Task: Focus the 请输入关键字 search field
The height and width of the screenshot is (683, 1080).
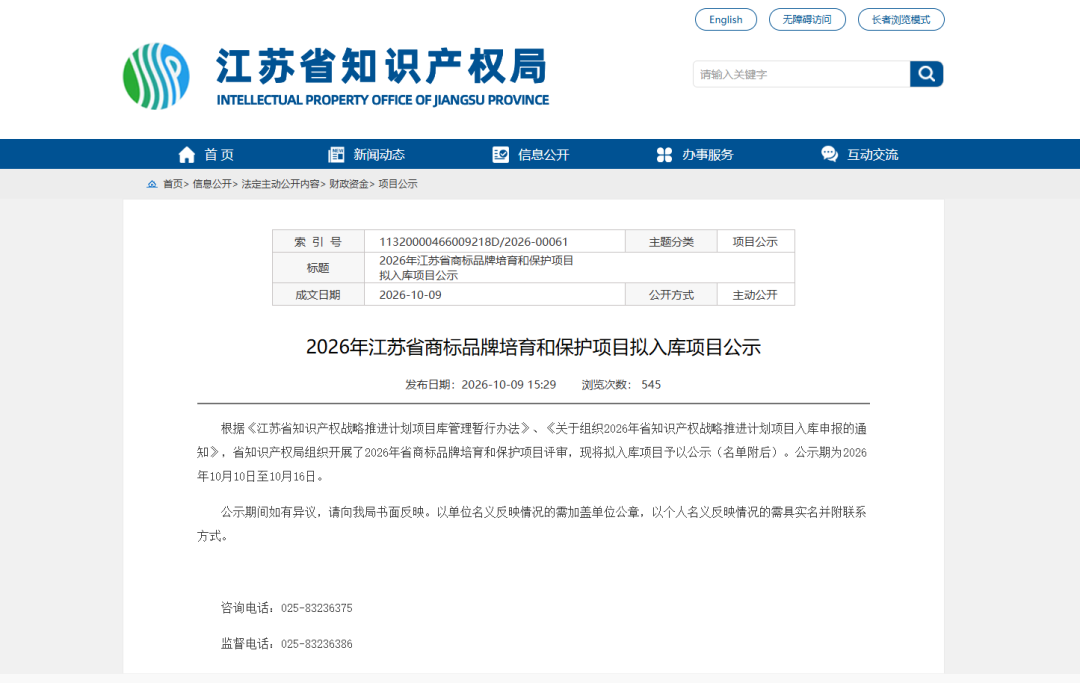Action: point(801,74)
